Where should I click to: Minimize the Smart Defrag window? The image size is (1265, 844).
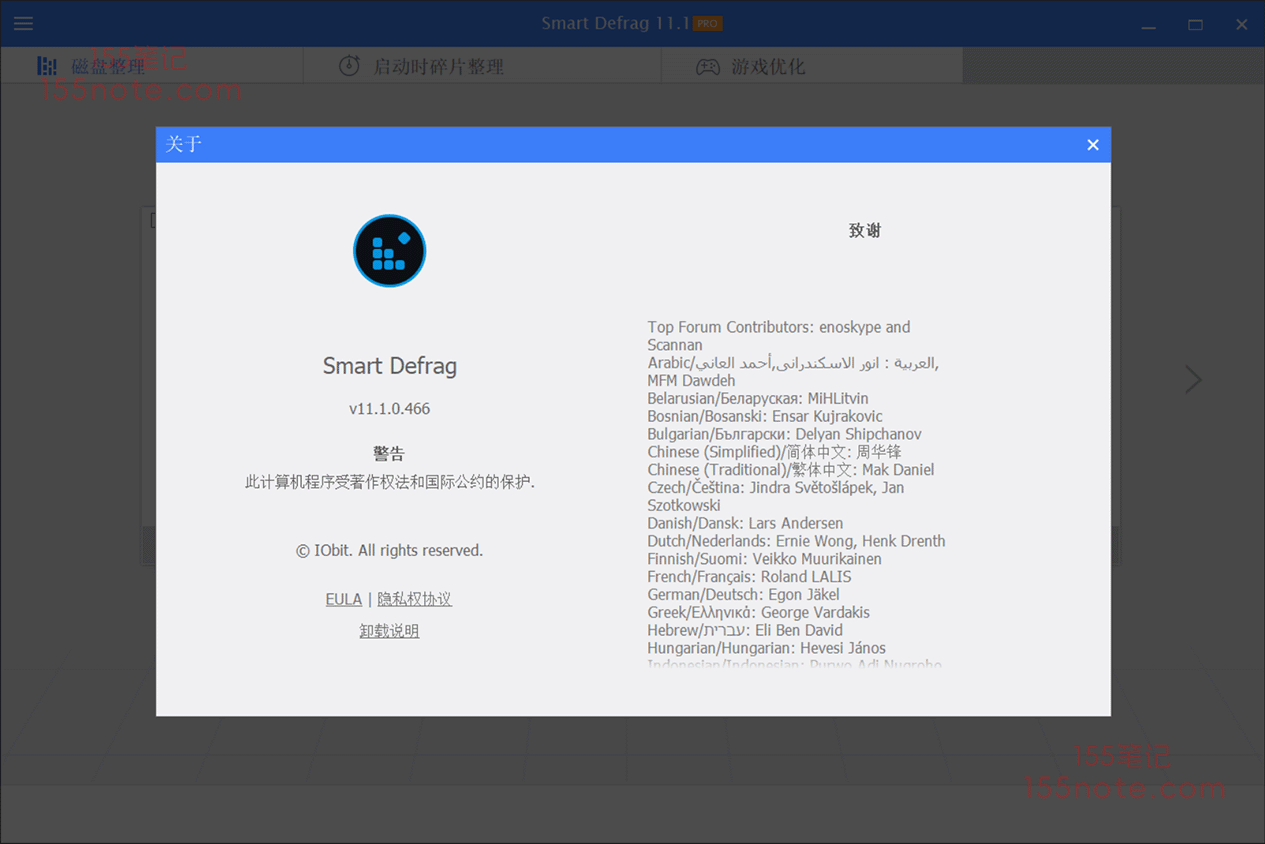1149,24
